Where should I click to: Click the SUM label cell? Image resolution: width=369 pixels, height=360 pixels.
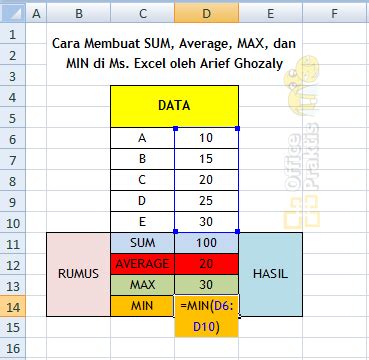point(142,243)
